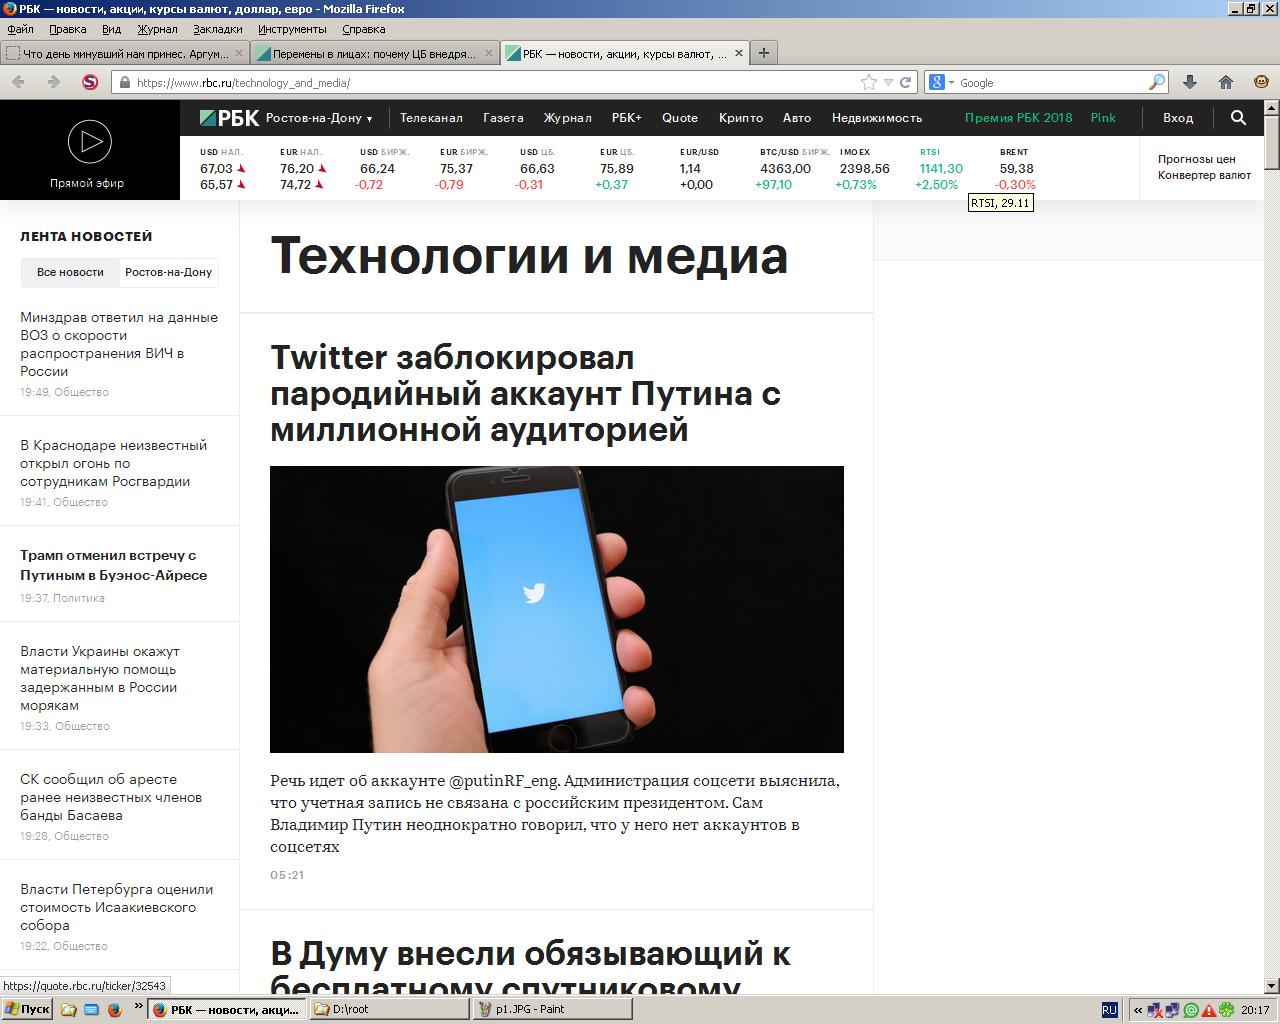Click the RTSI ticker value 1141,30

tap(941, 168)
